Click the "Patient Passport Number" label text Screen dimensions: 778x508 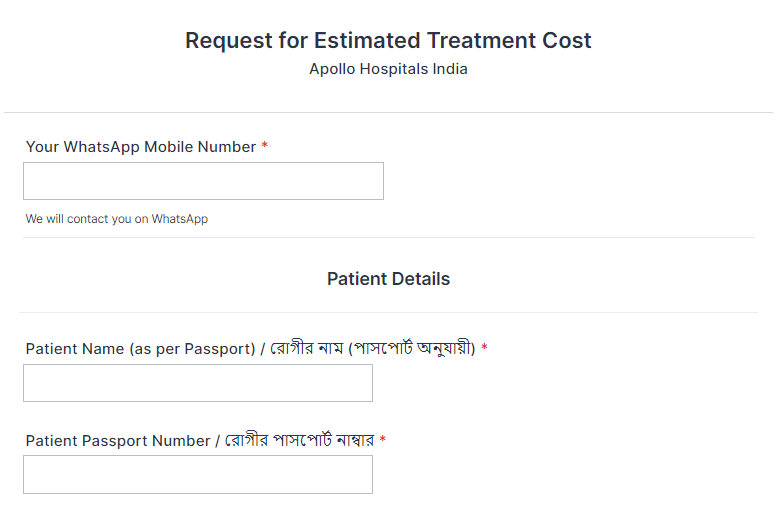(x=117, y=441)
